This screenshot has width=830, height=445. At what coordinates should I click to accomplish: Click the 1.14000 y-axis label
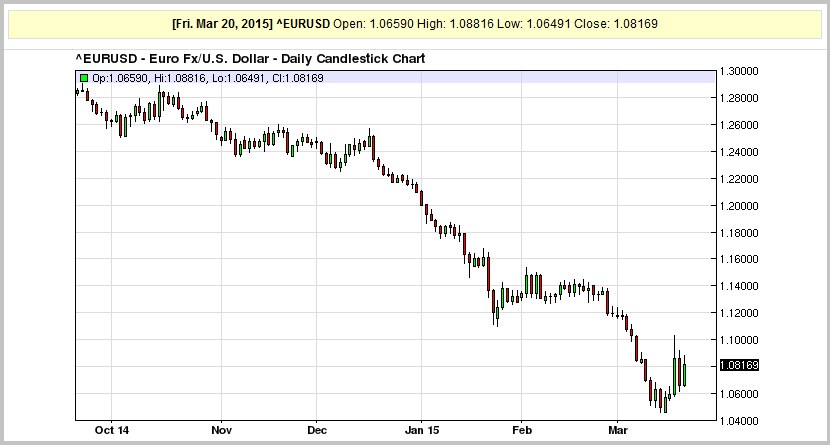click(739, 286)
